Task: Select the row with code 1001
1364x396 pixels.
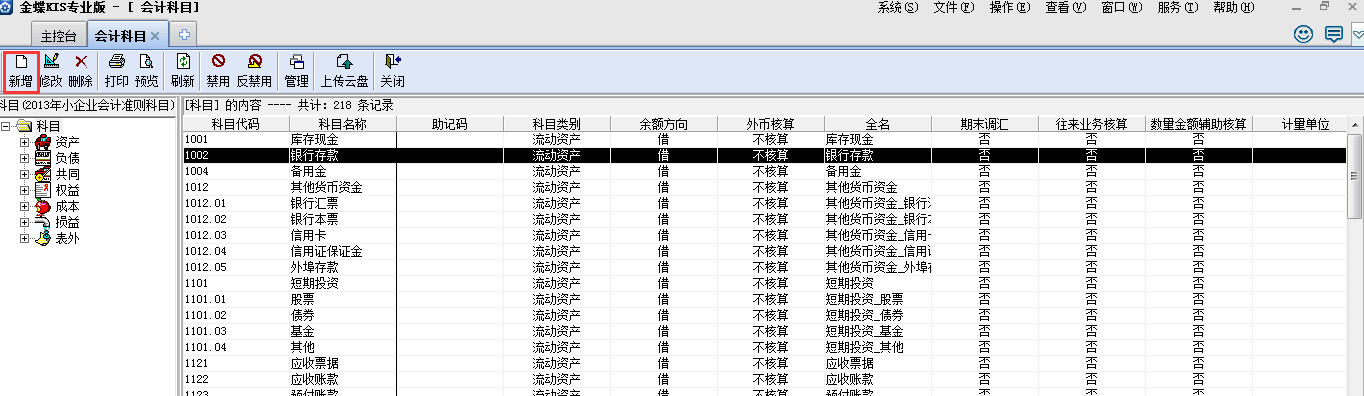Action: [765, 140]
